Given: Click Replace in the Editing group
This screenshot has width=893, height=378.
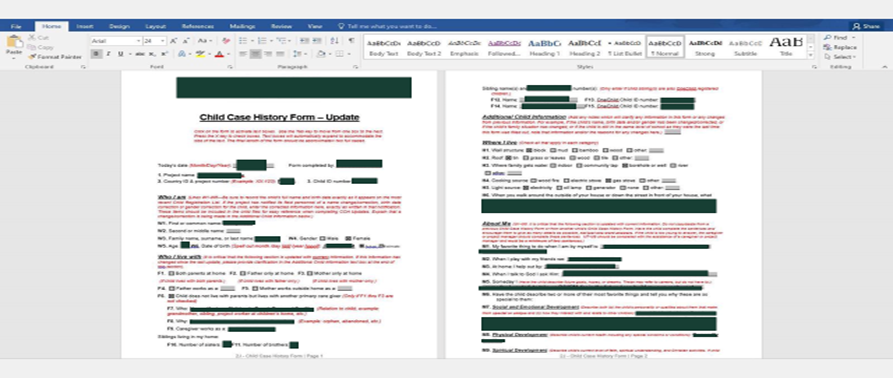Looking at the screenshot, I should (x=840, y=47).
